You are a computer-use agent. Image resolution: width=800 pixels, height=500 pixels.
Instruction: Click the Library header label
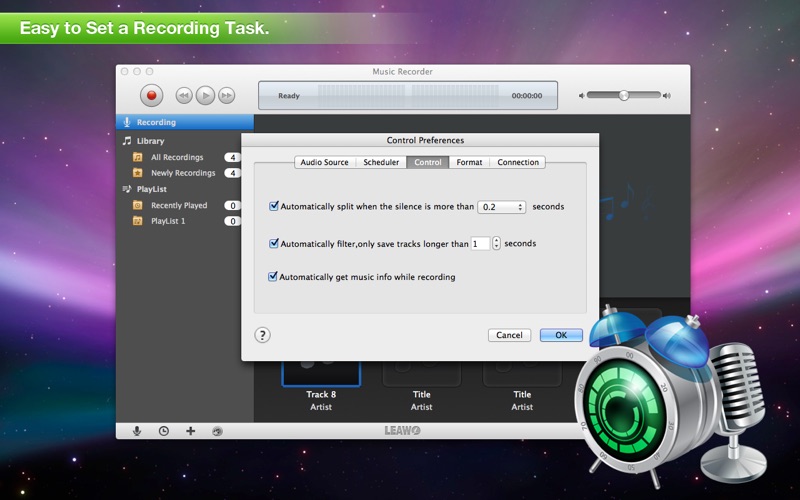(151, 141)
